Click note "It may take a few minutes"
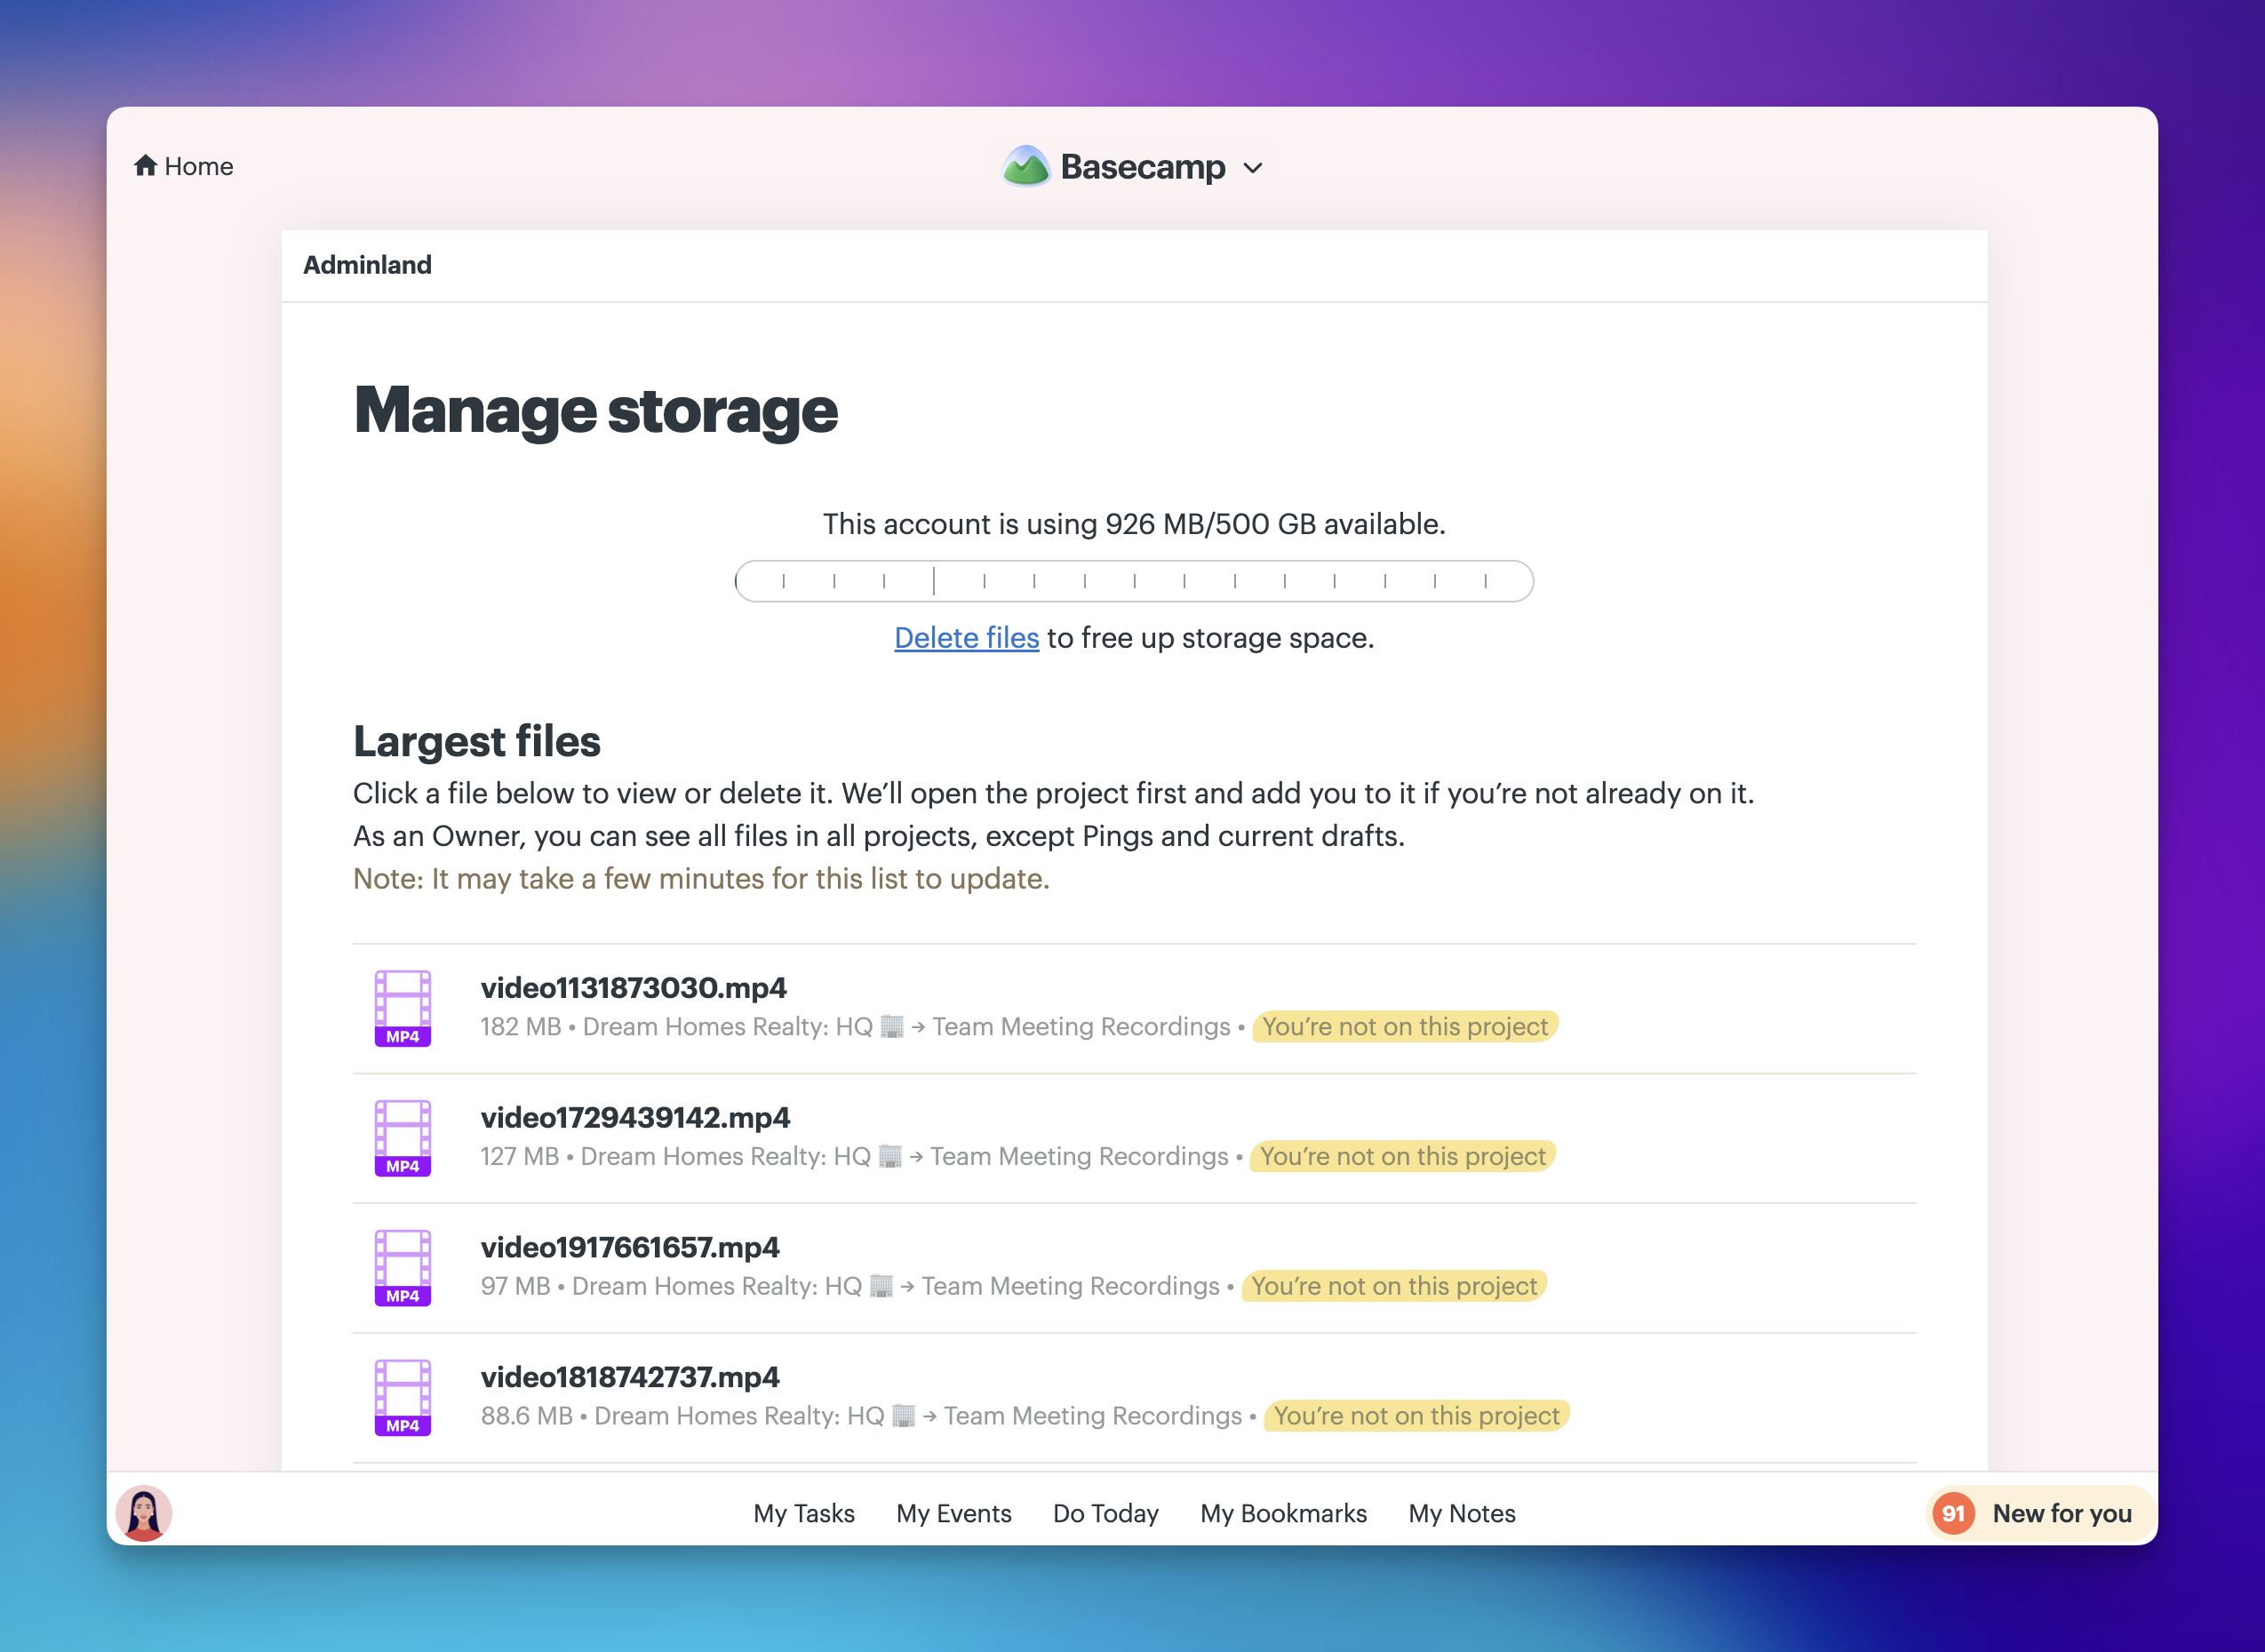This screenshot has width=2265, height=1652. pyautogui.click(x=701, y=879)
